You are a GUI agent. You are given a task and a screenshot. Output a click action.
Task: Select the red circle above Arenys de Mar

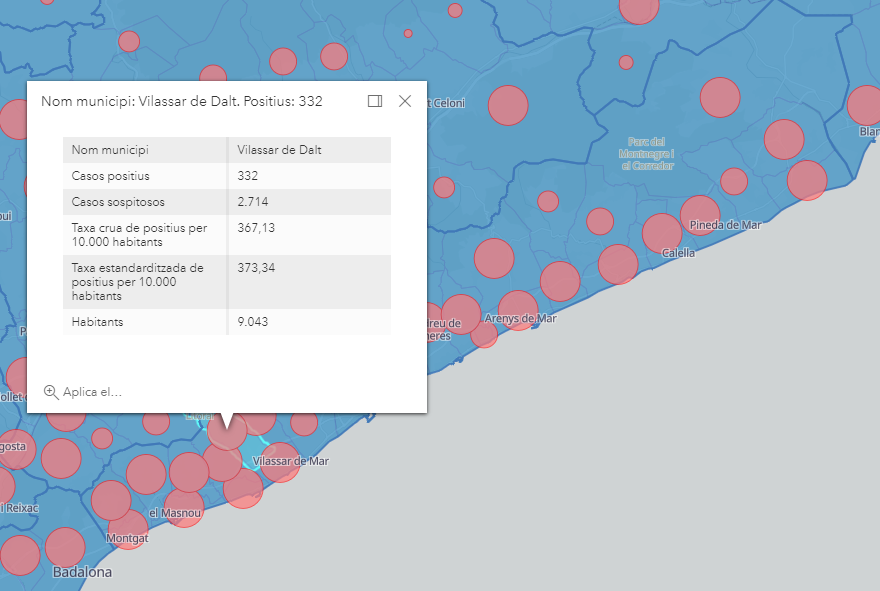[x=517, y=310]
